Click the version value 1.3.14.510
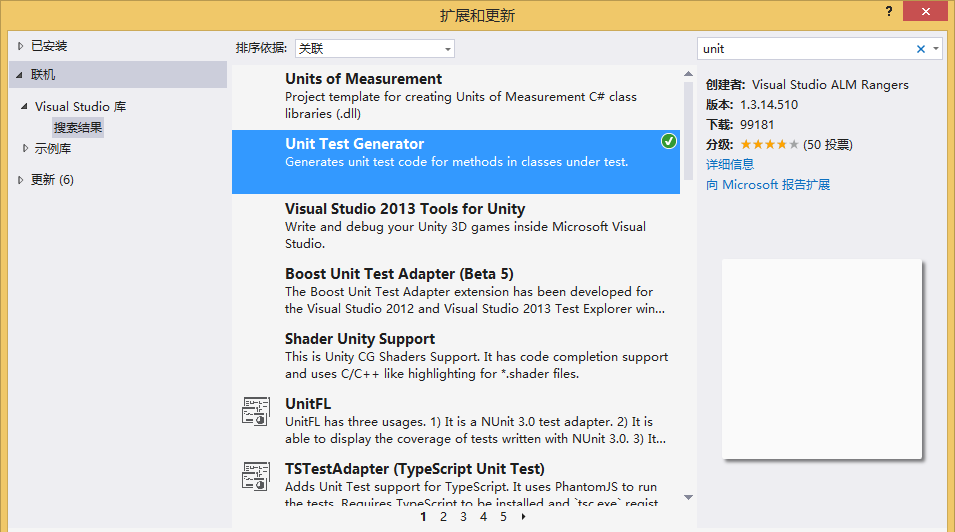 click(x=769, y=105)
